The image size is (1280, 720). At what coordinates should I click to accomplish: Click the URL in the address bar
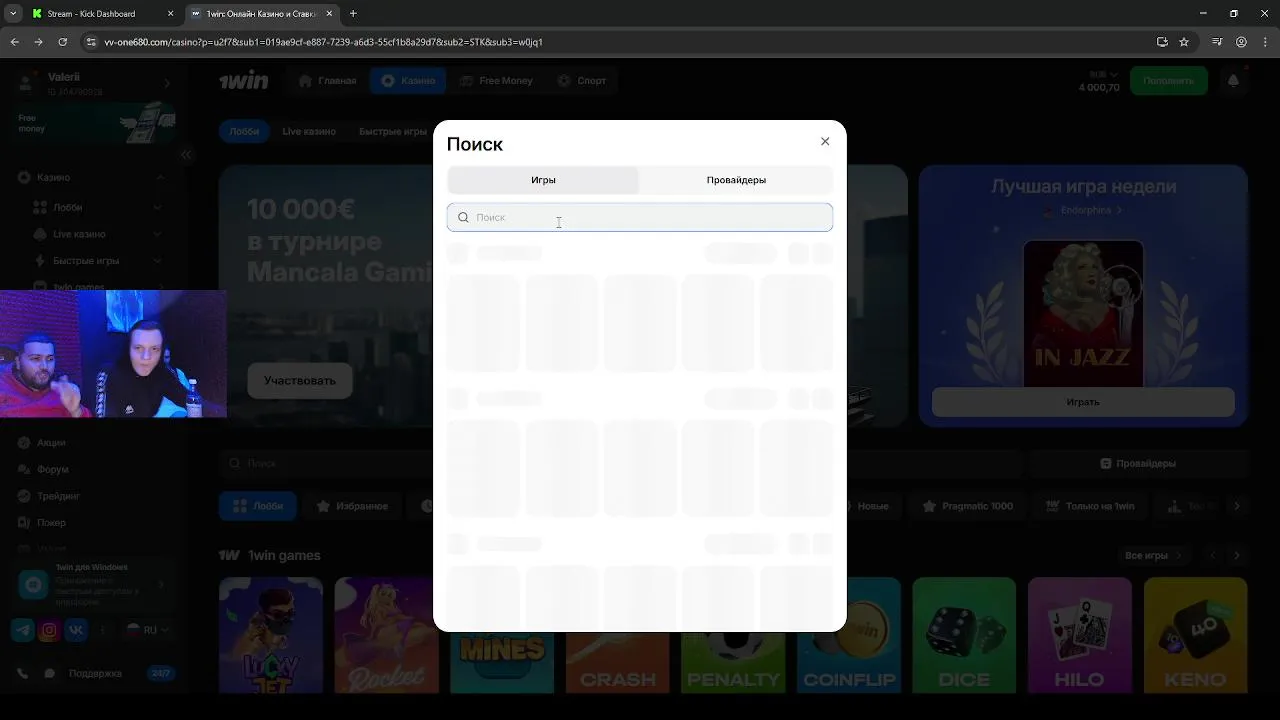323,42
